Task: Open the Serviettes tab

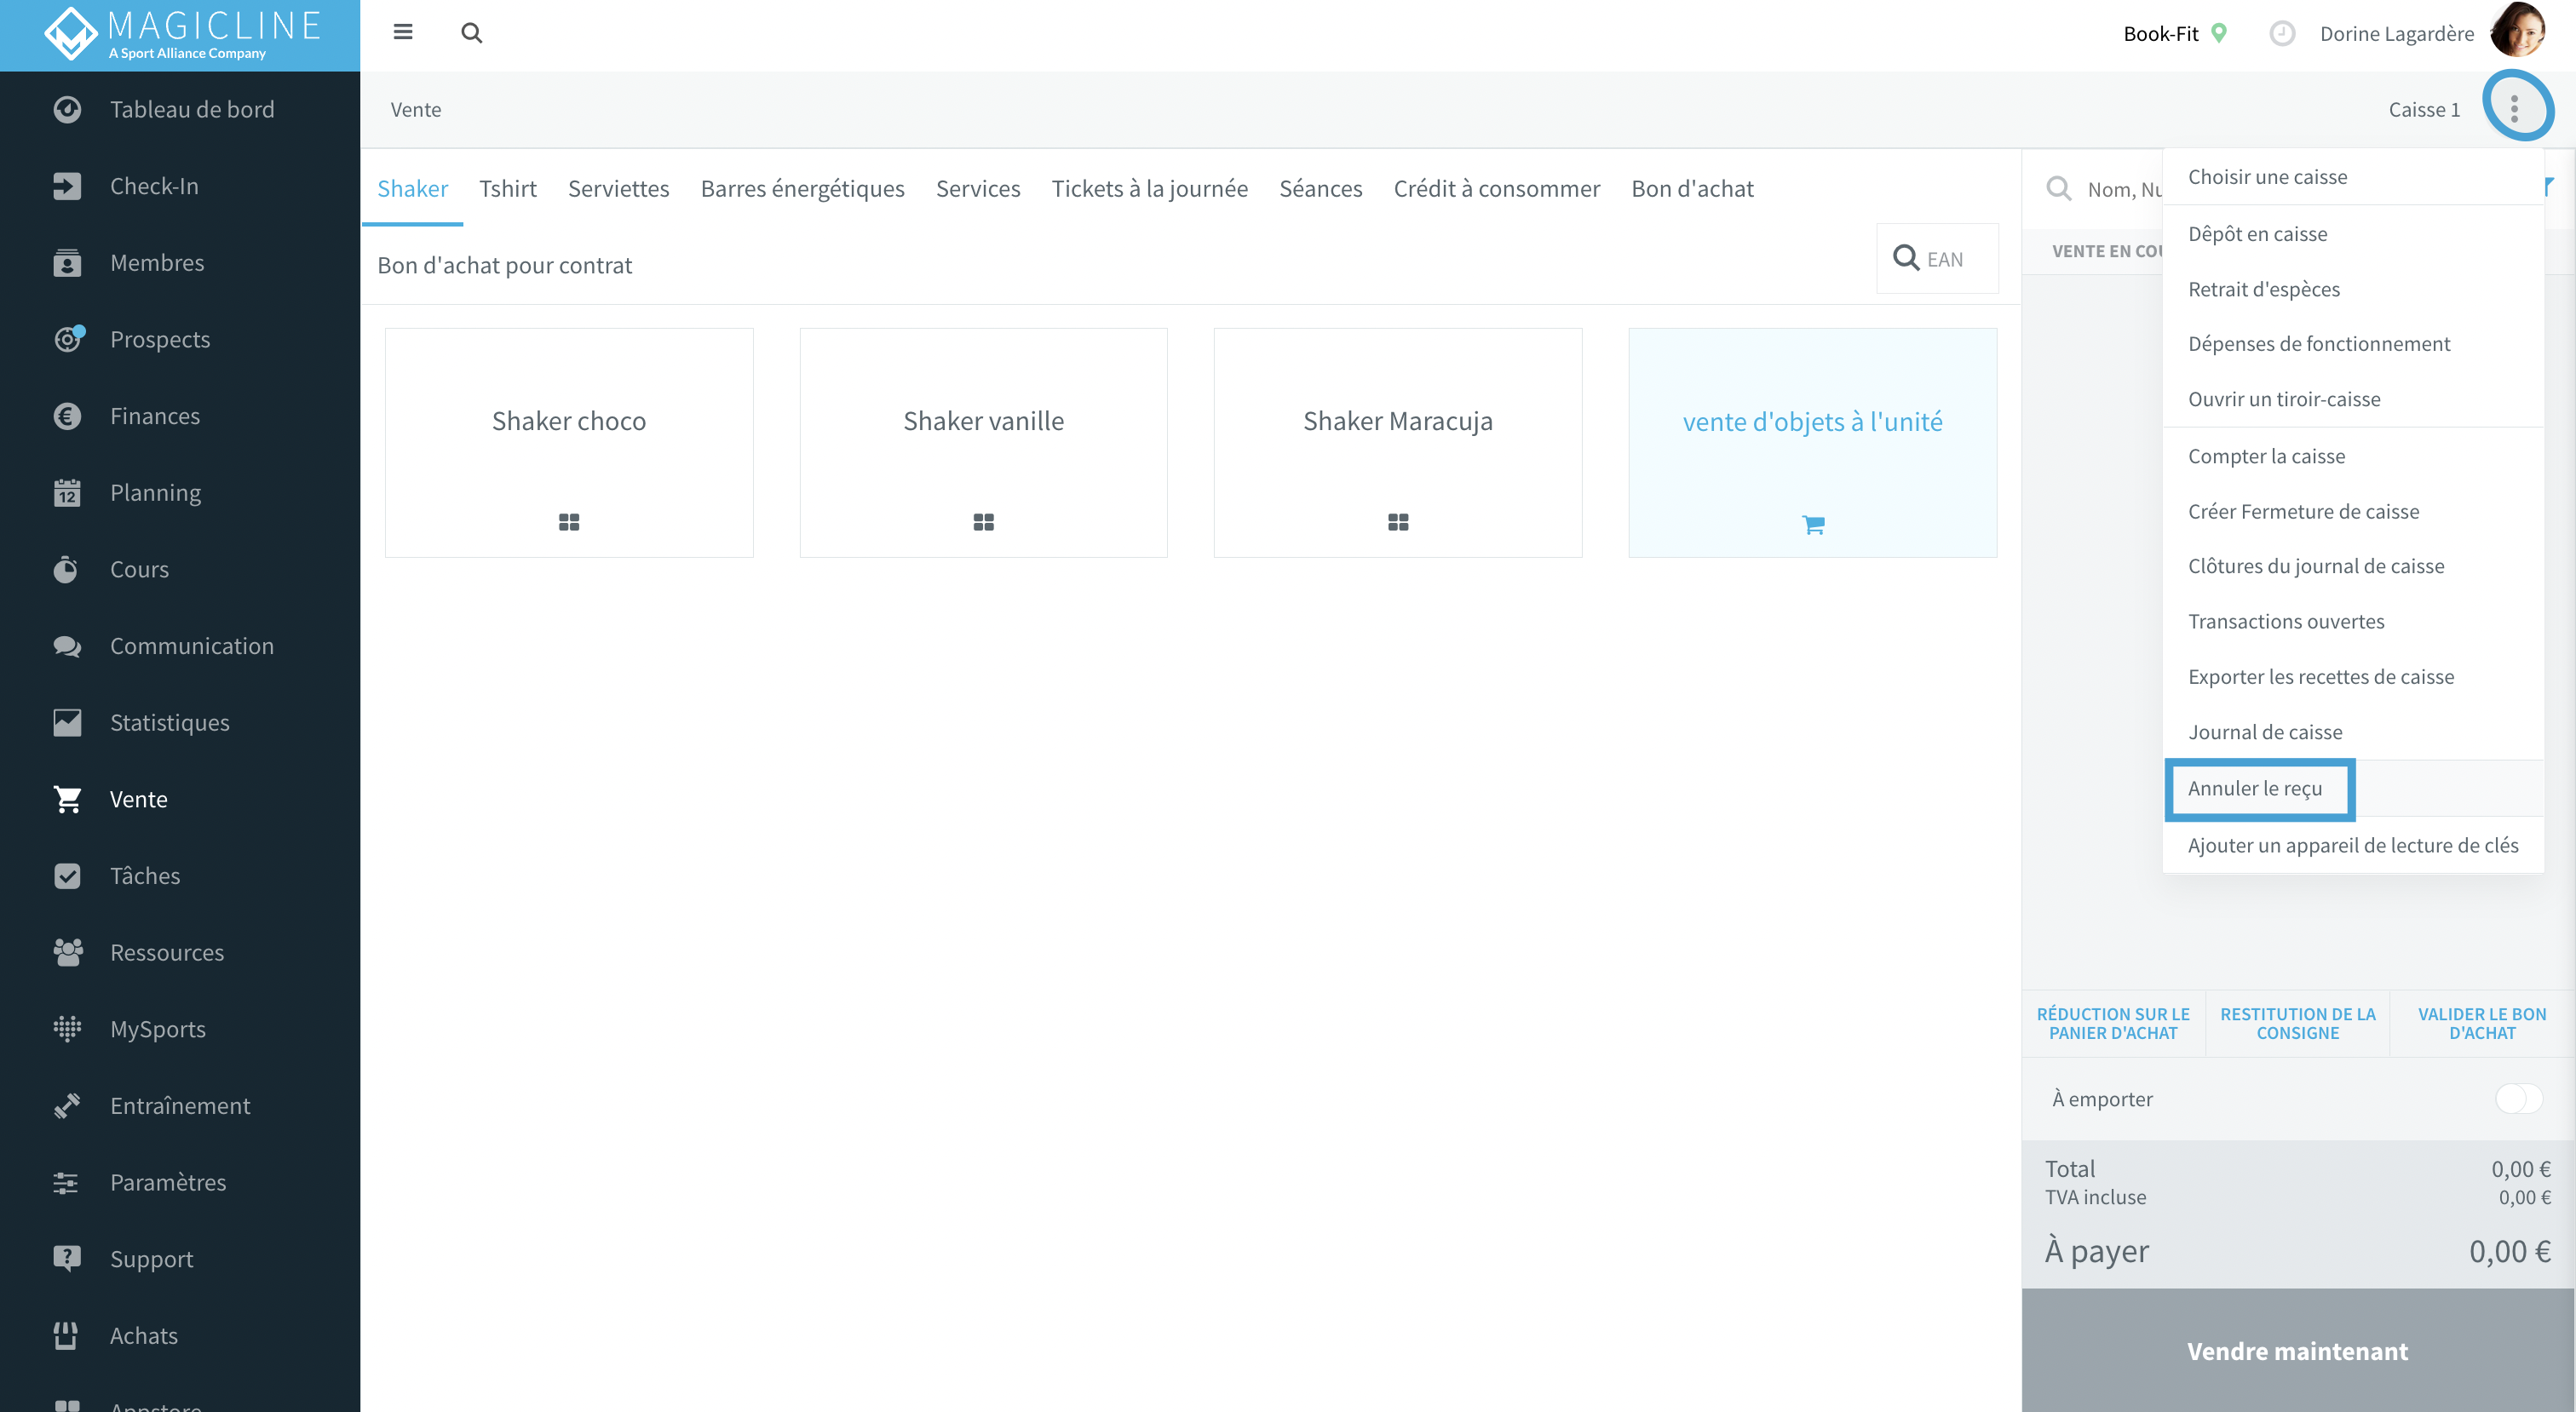Action: coord(618,189)
